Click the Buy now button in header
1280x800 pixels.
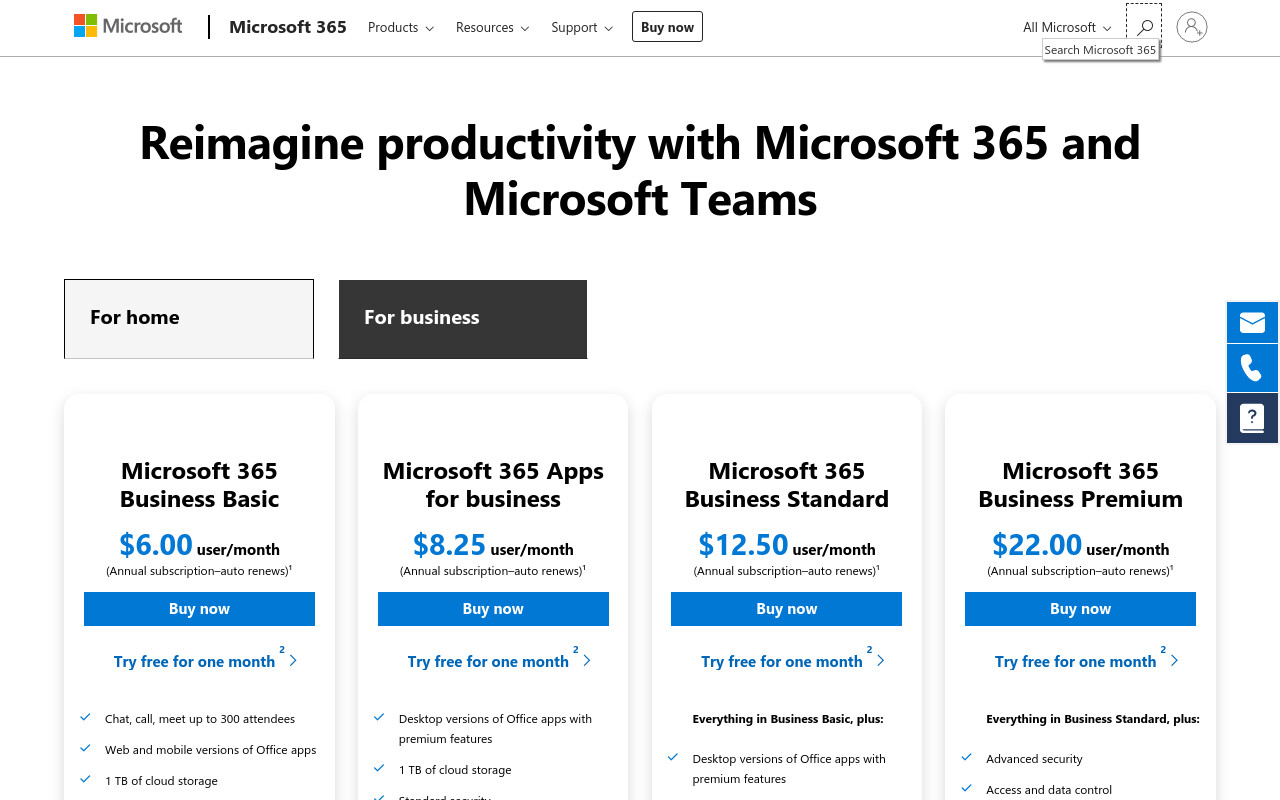[667, 27]
